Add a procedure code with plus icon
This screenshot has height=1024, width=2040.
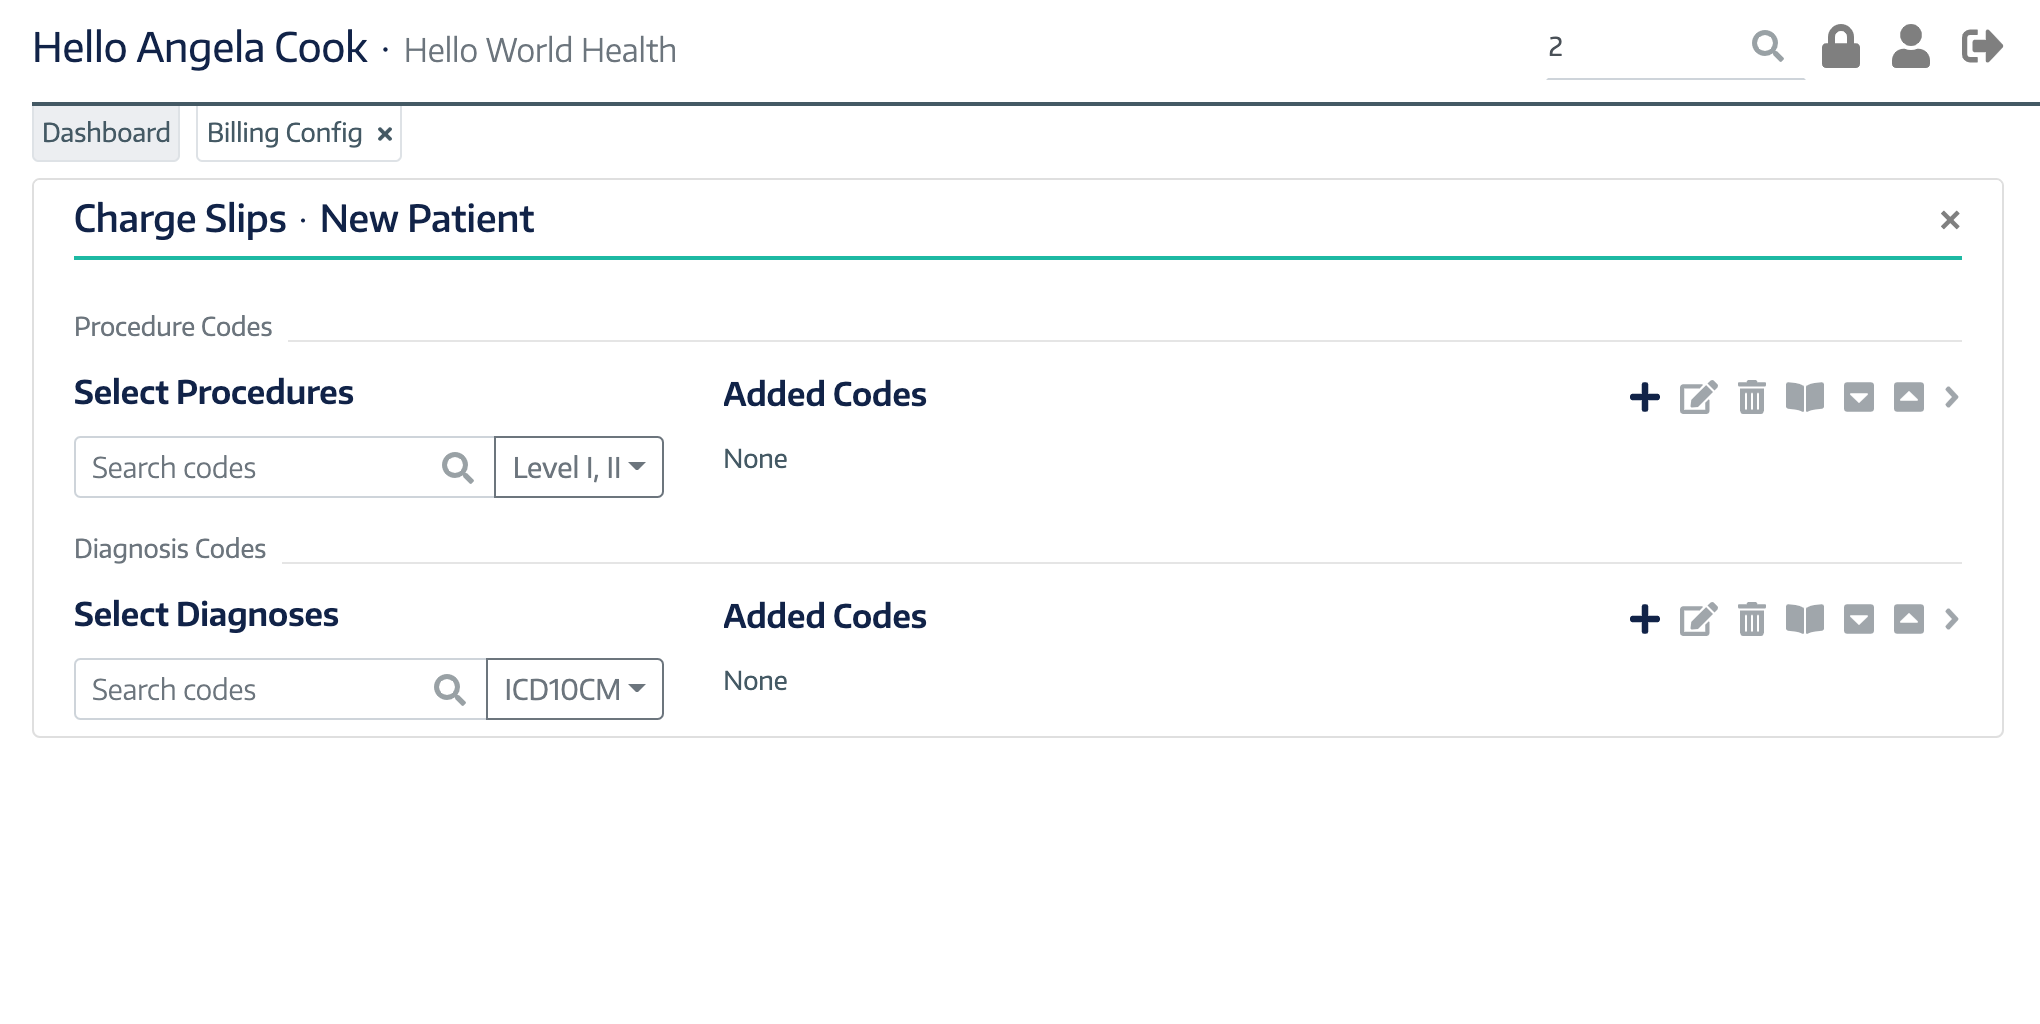coord(1644,397)
